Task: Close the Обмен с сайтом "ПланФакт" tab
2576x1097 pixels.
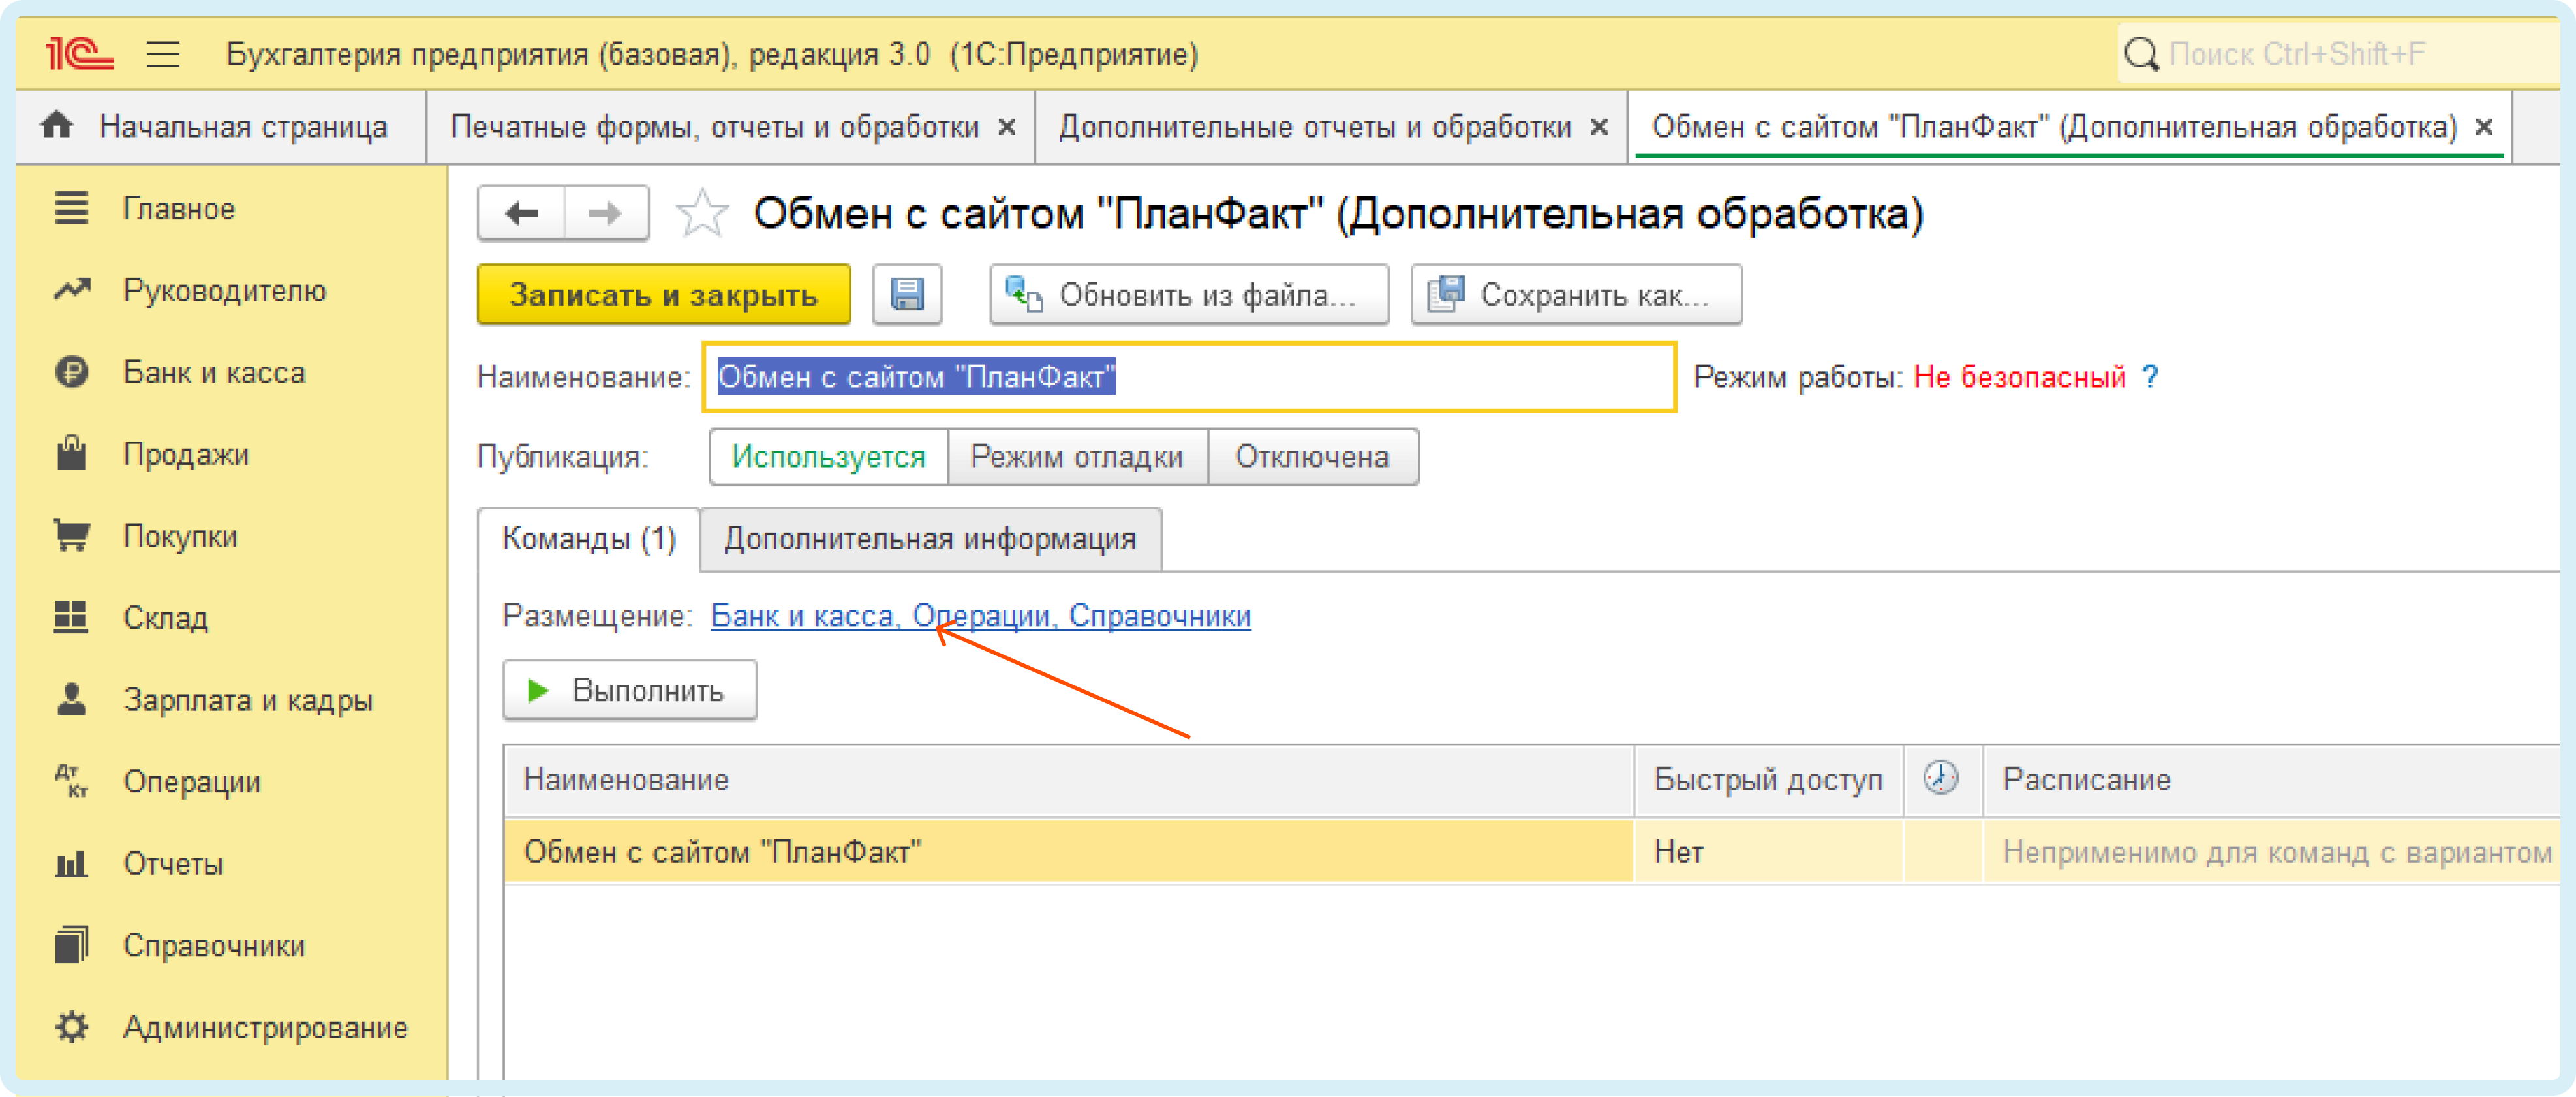Action: (2484, 127)
